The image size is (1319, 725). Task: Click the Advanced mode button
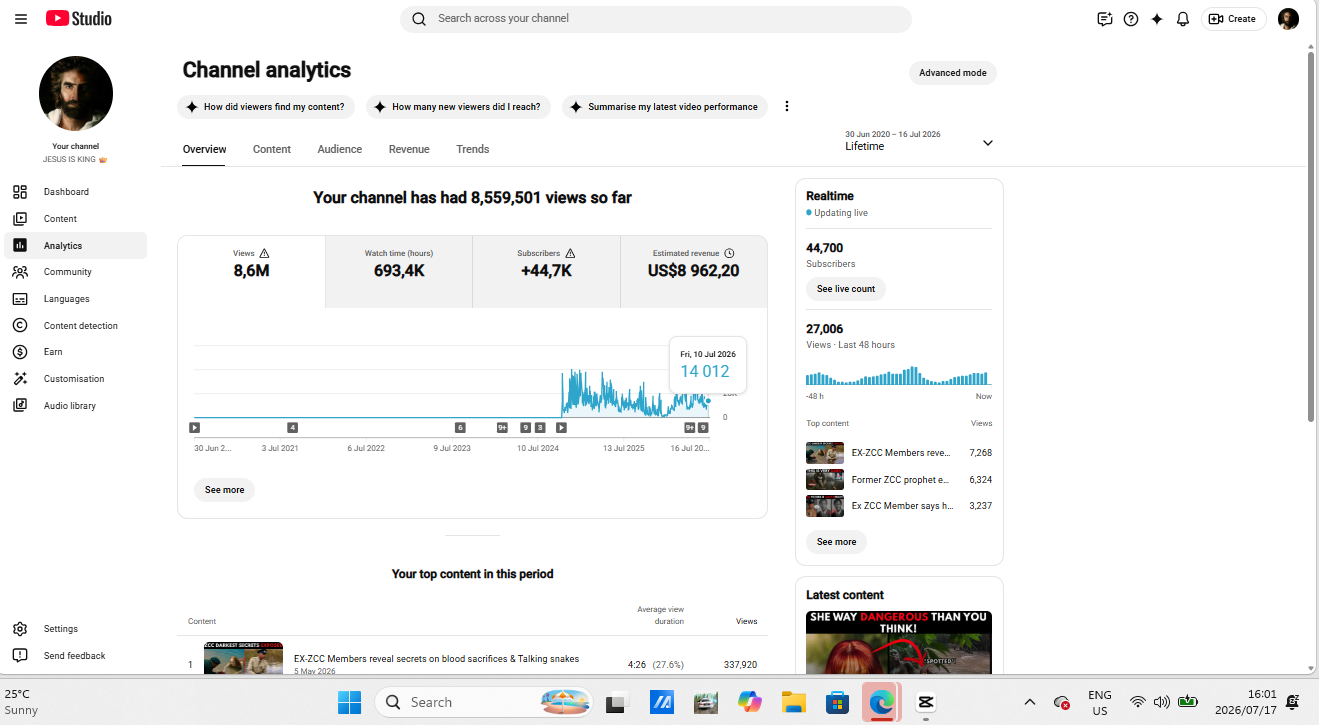pos(953,73)
